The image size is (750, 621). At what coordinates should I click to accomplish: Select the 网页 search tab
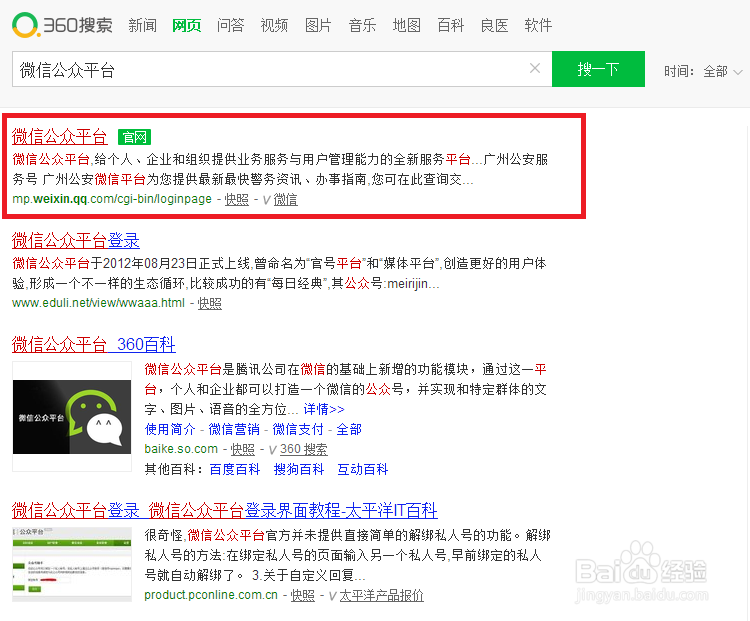[x=187, y=25]
